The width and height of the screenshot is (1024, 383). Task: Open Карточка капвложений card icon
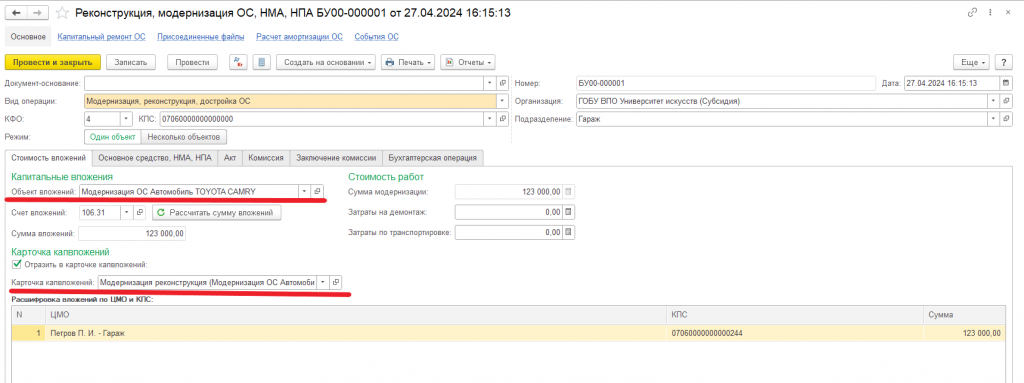click(336, 282)
